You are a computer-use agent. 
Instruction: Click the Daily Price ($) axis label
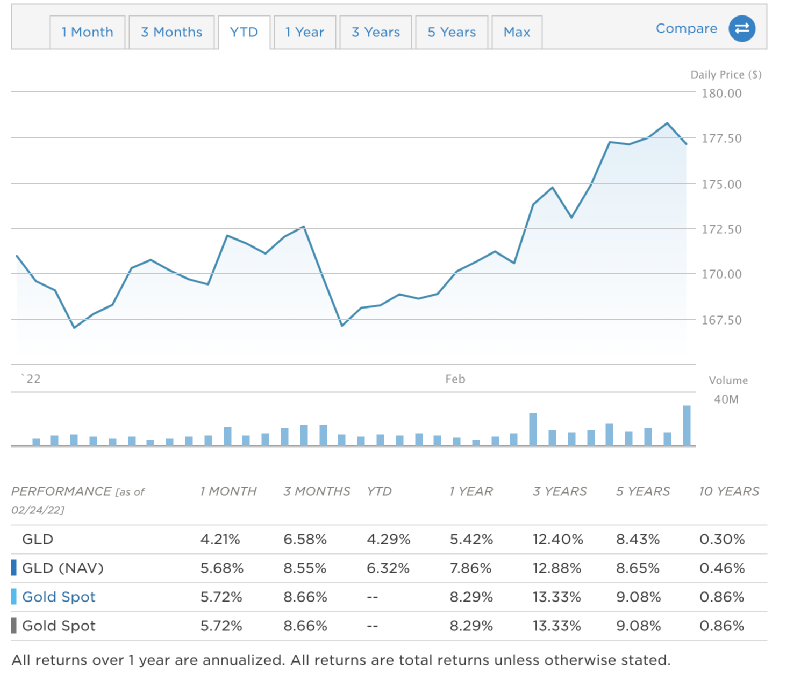click(726, 75)
